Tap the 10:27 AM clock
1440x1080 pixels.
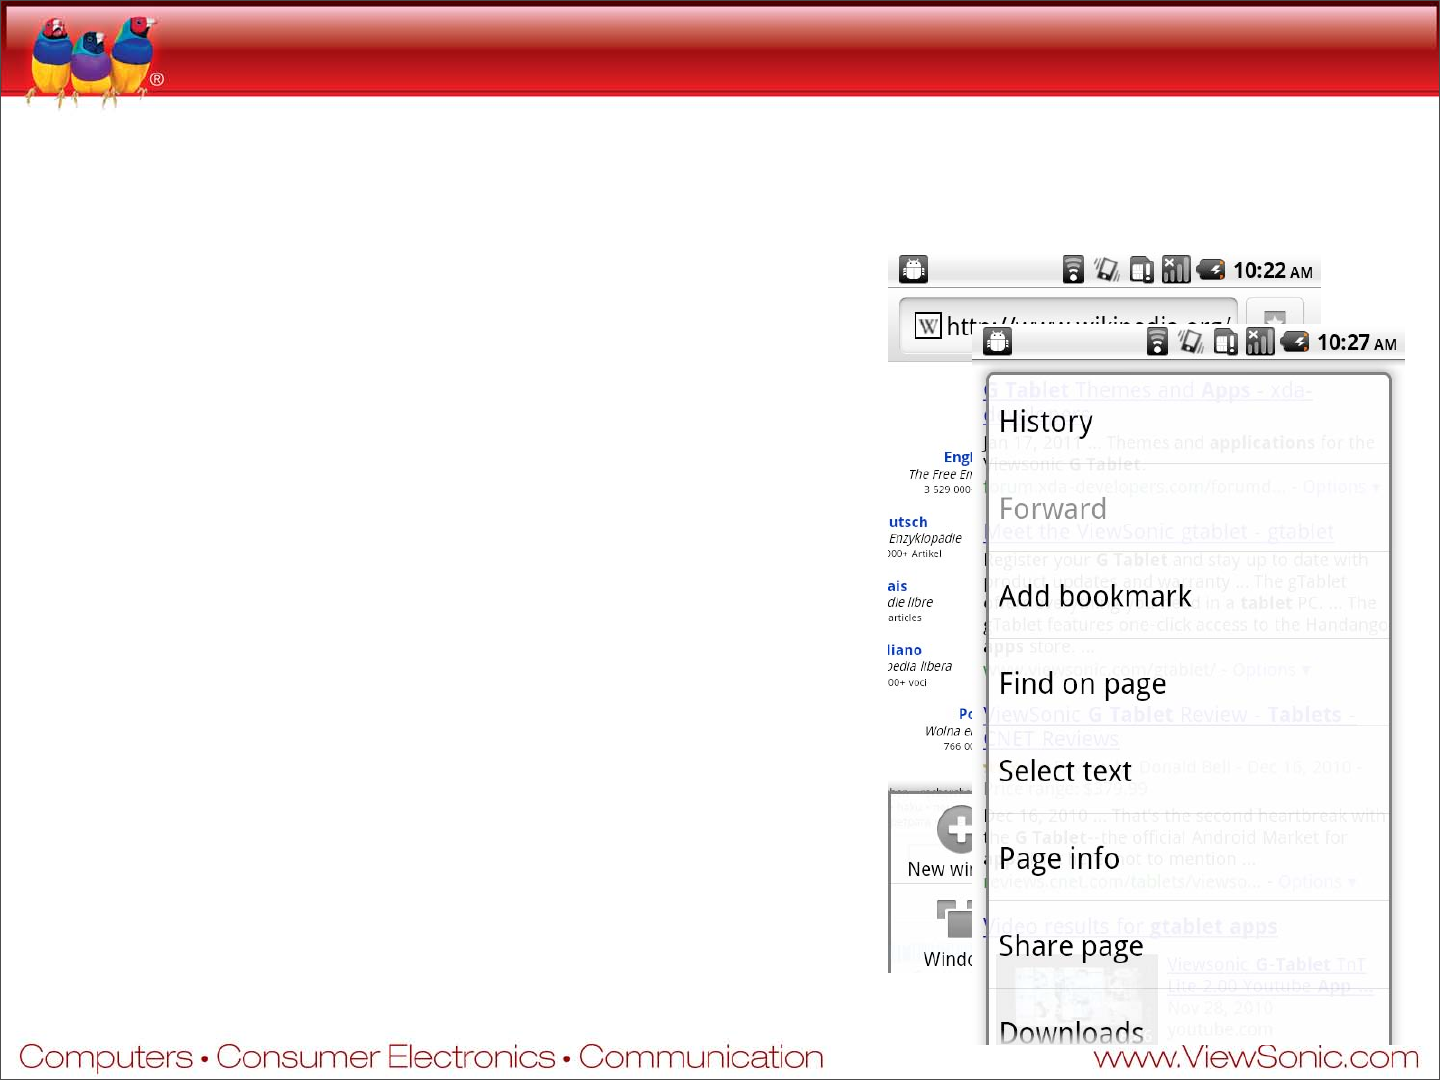pos(1356,343)
